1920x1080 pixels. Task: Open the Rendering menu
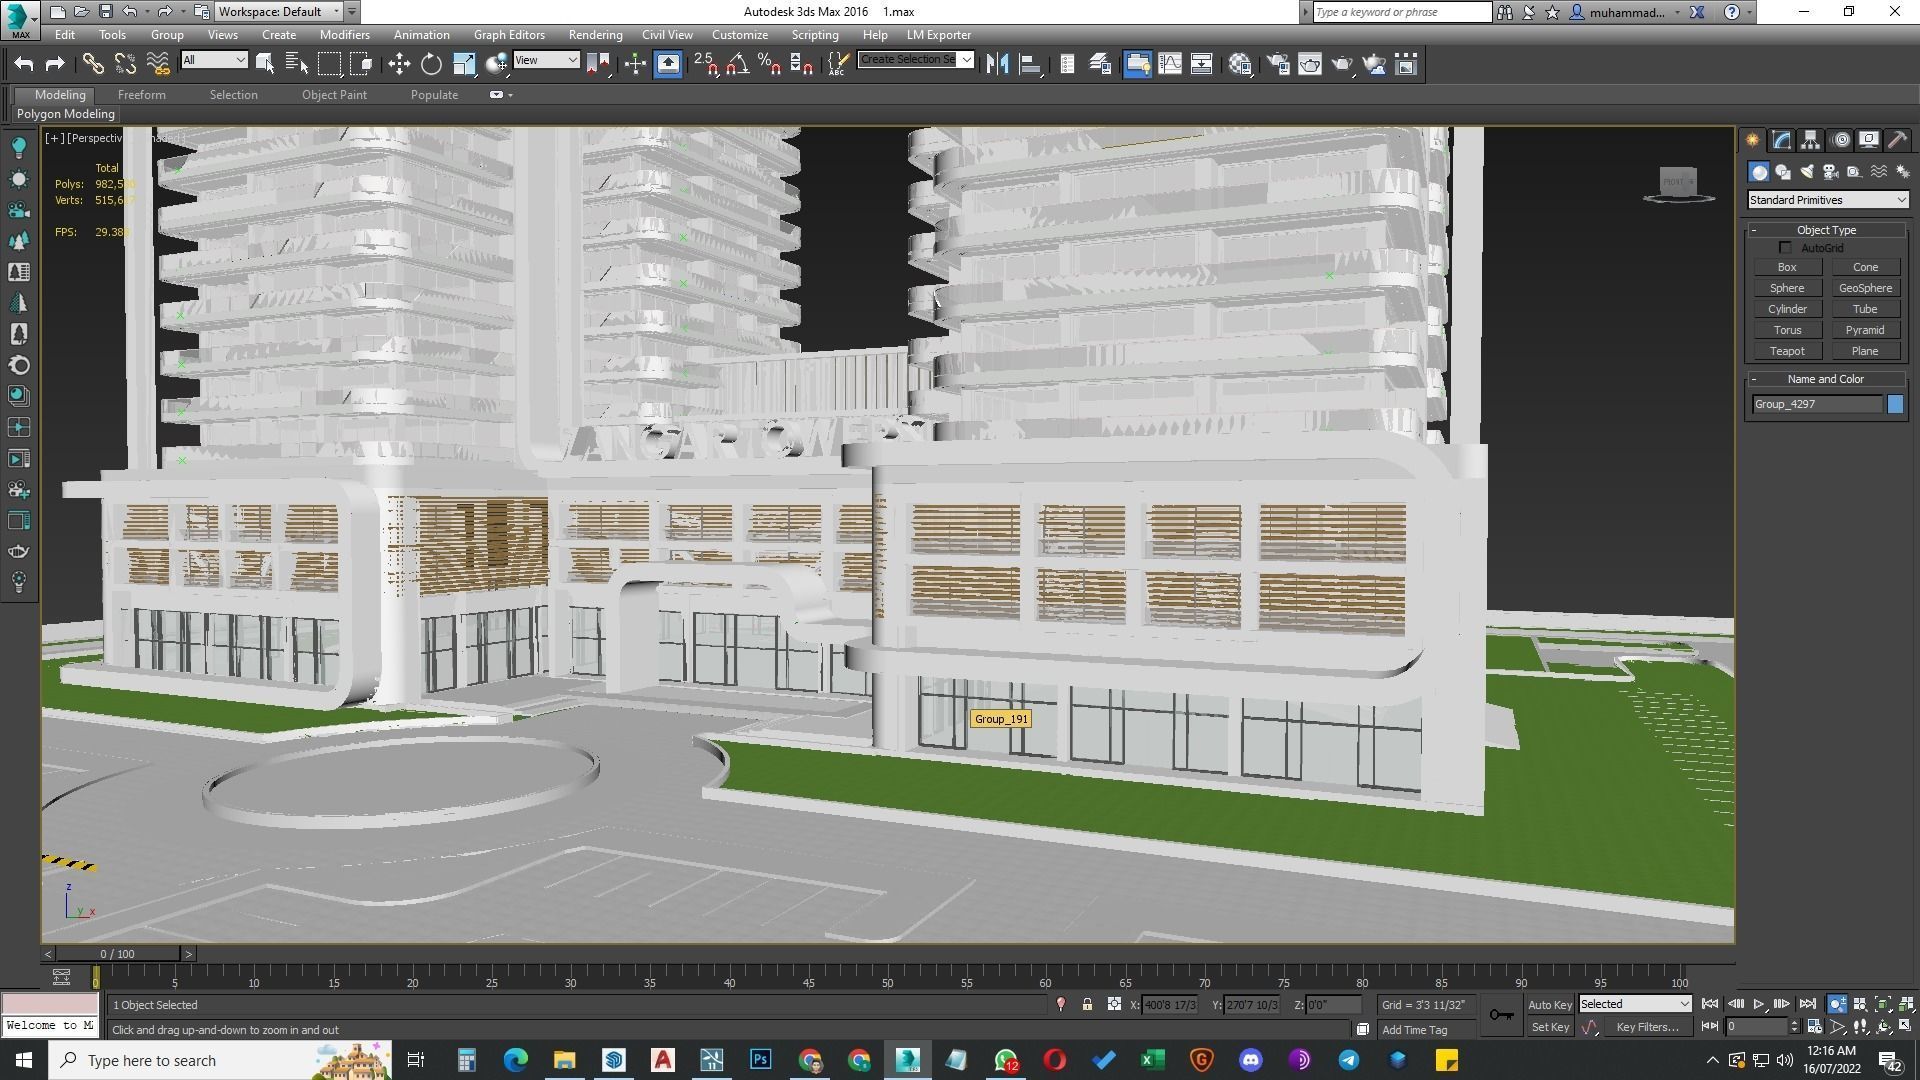point(595,34)
